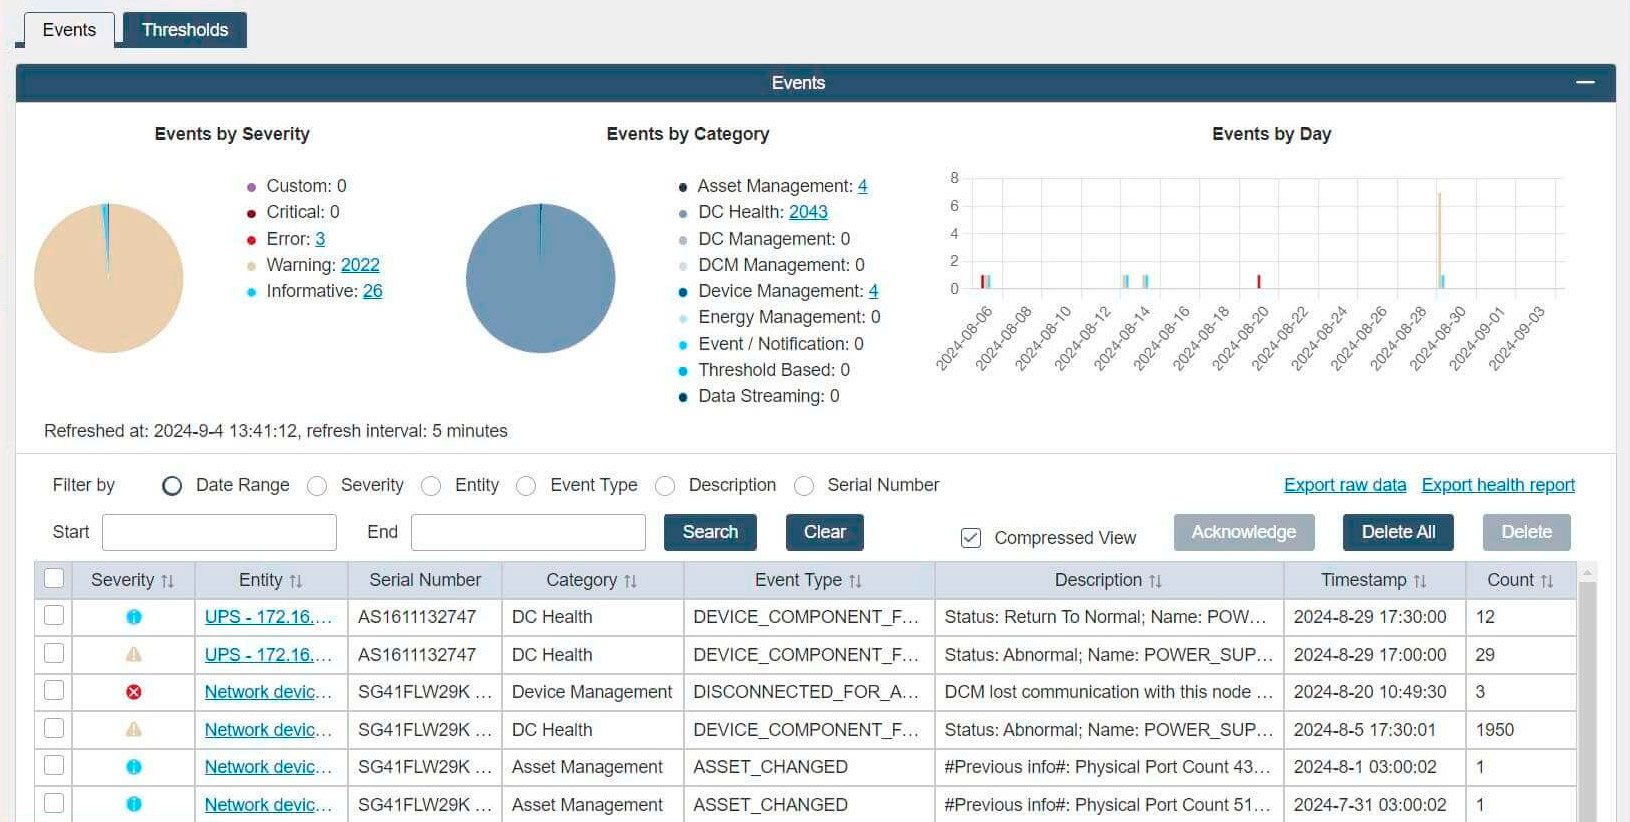Open Informative count 26 link

[x=373, y=291]
